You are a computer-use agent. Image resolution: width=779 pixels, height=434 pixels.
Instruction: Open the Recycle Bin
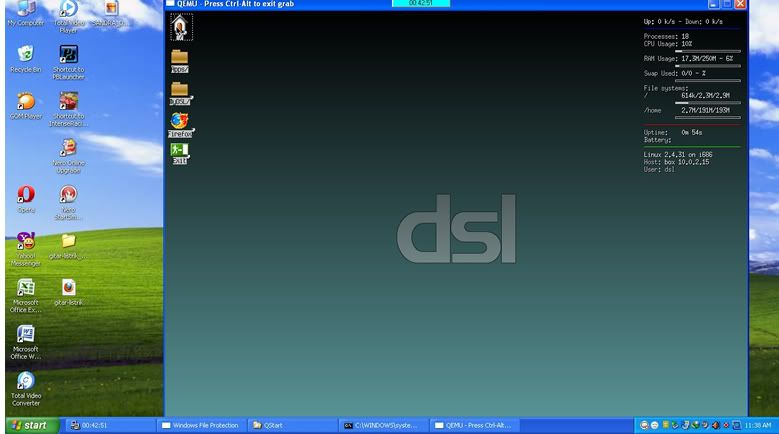26,59
